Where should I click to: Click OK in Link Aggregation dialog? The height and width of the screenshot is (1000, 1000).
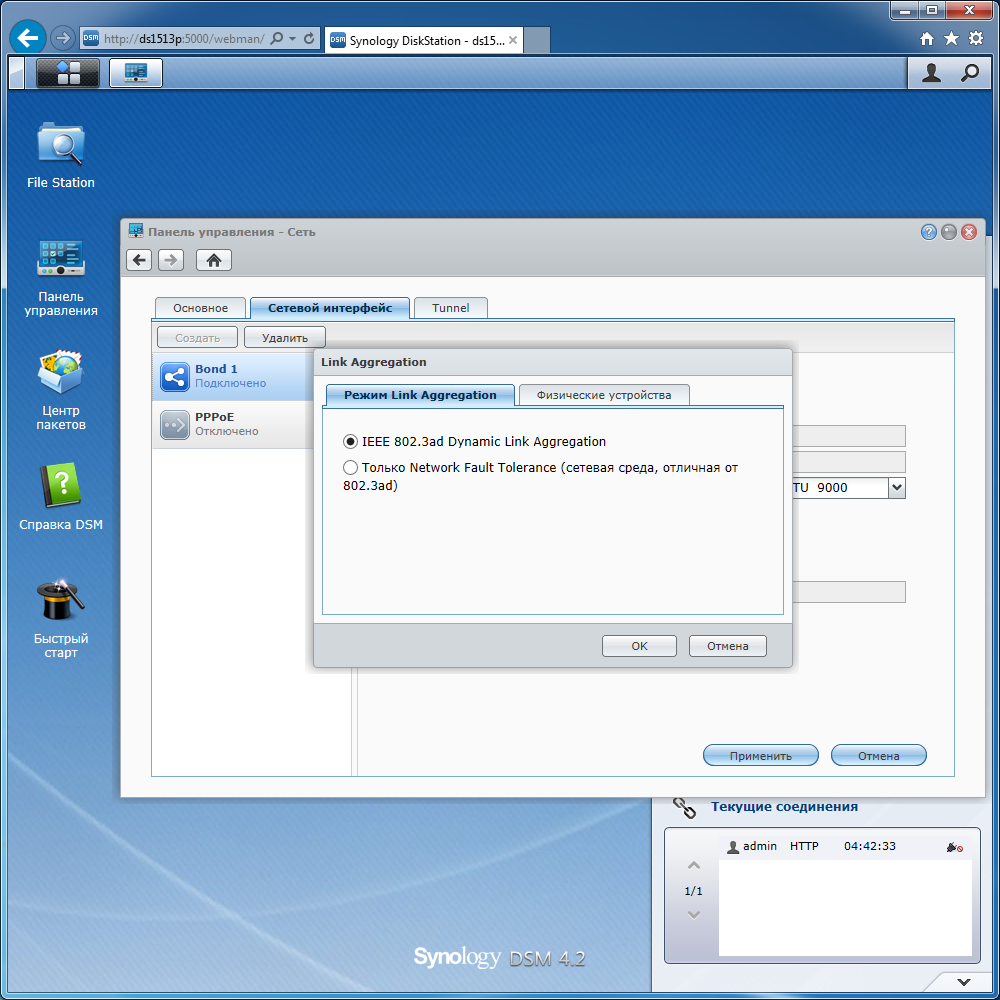[x=639, y=646]
